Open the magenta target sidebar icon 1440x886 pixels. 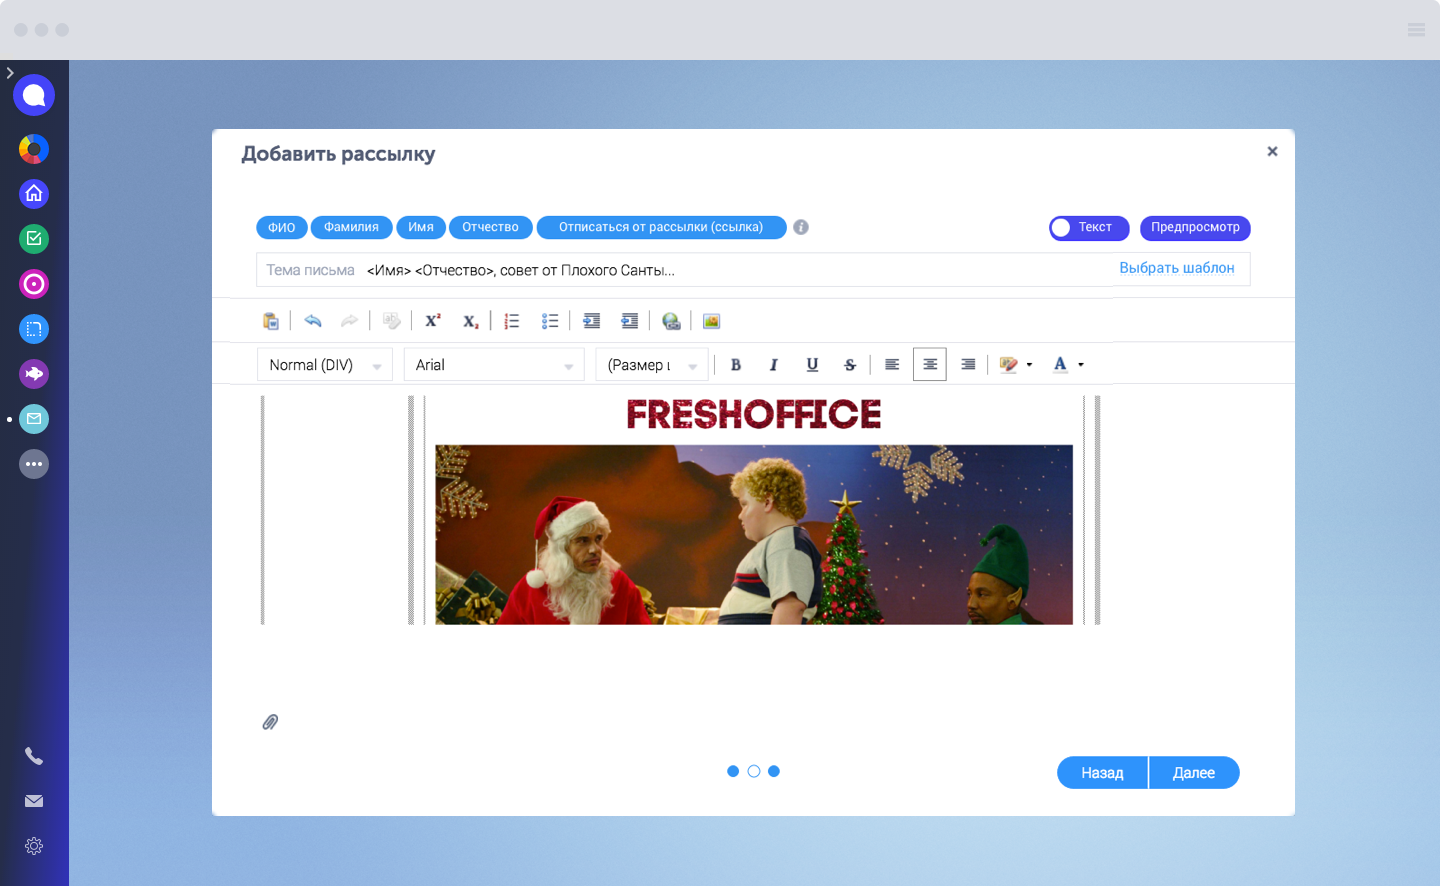pyautogui.click(x=34, y=284)
